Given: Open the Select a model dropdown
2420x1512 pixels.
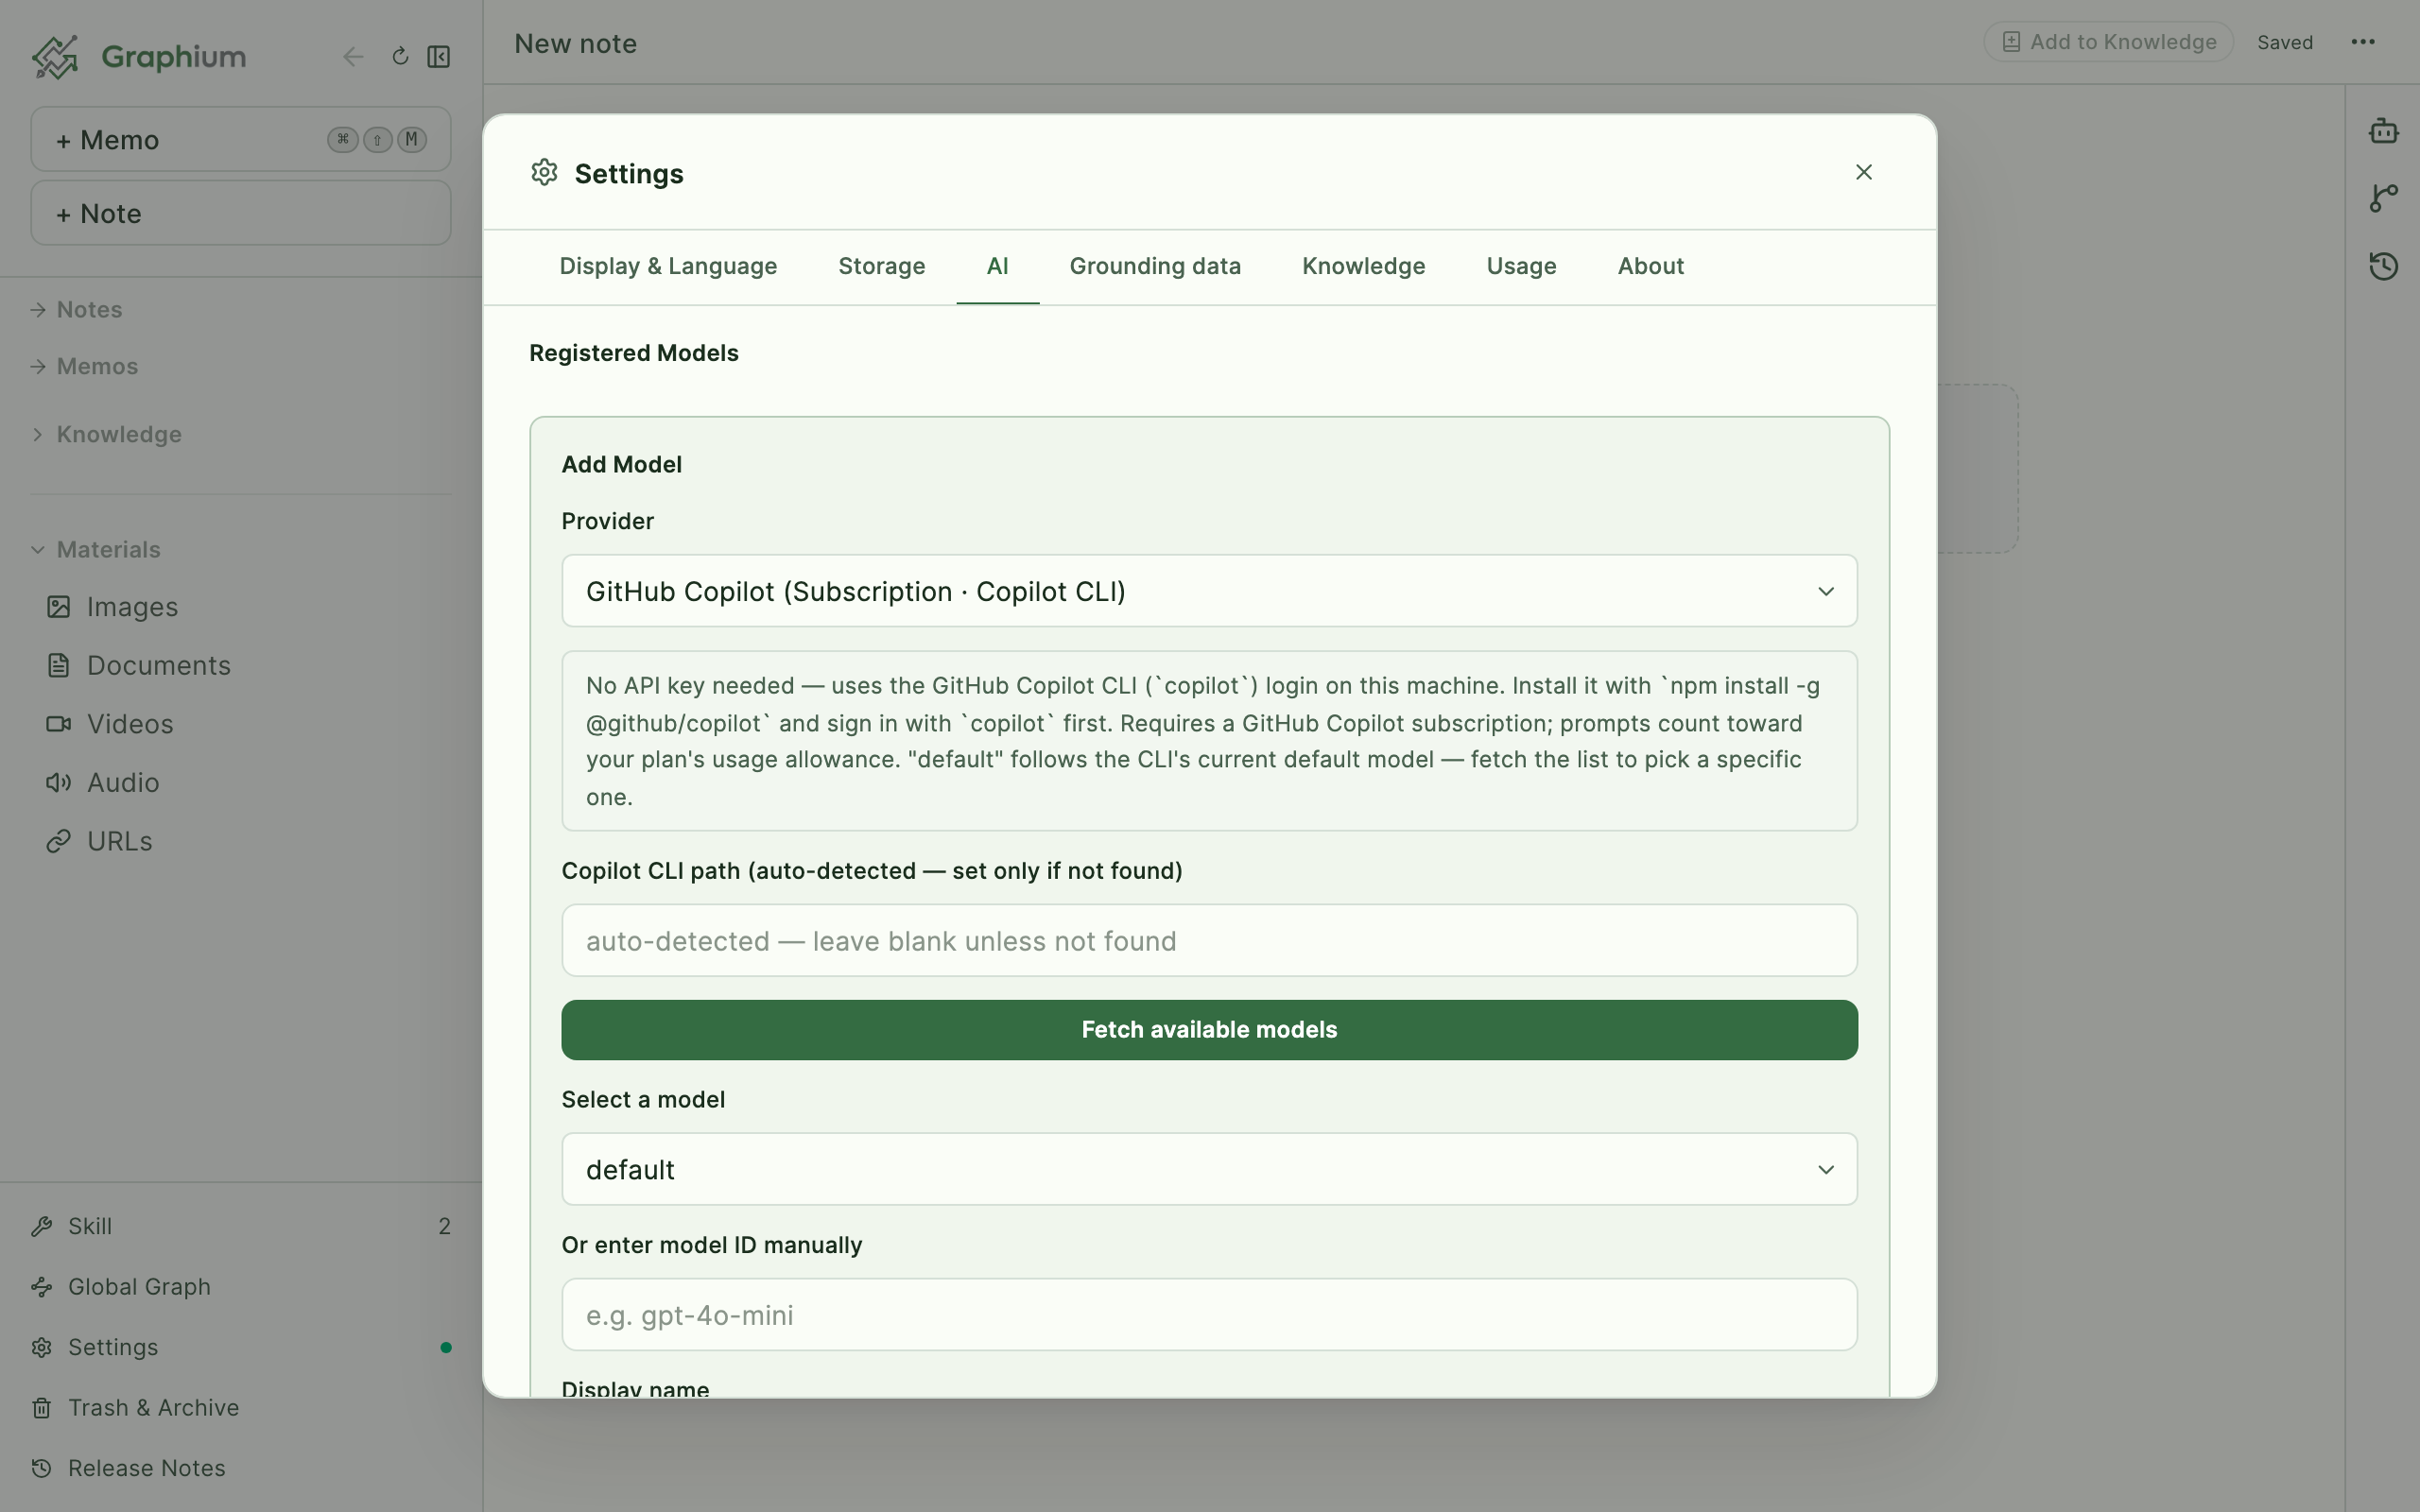Looking at the screenshot, I should coord(1209,1169).
